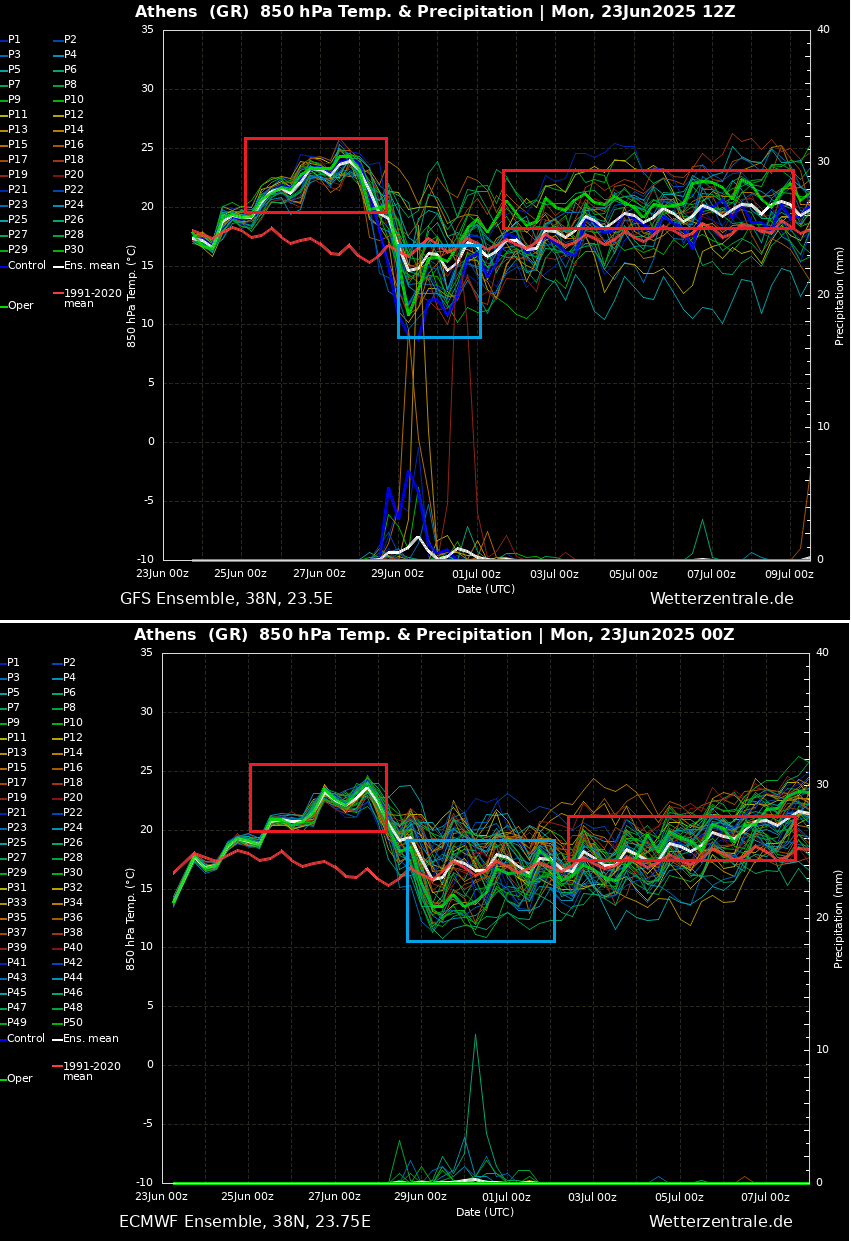Click the ECMWF chart title ending in 00Z
This screenshot has width=851, height=1241.
[x=434, y=635]
